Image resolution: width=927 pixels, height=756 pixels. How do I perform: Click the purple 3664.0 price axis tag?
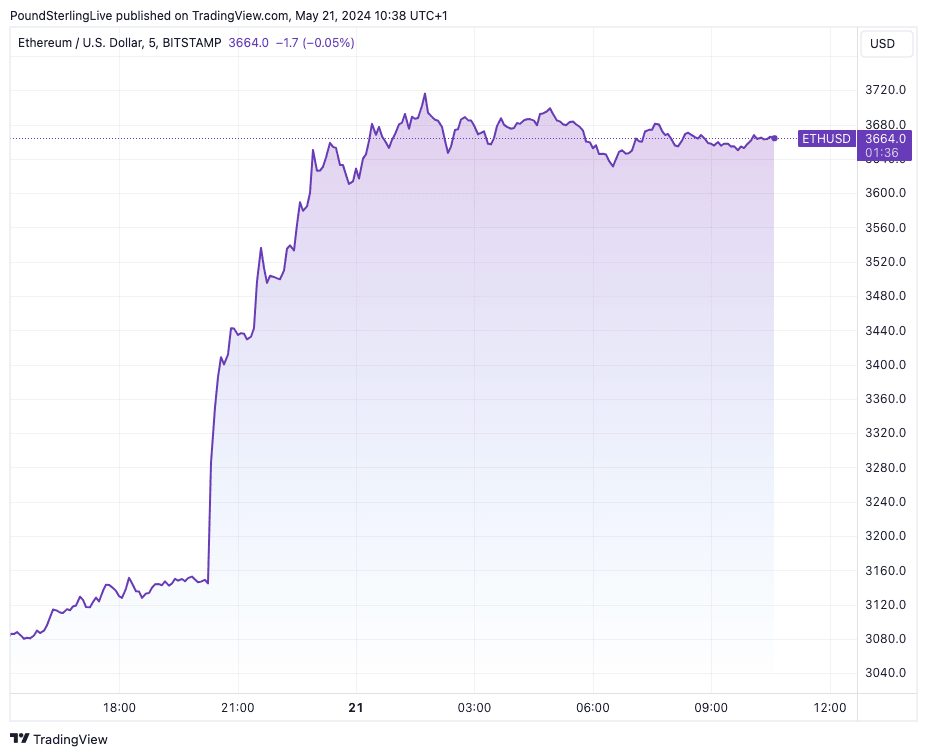click(886, 138)
